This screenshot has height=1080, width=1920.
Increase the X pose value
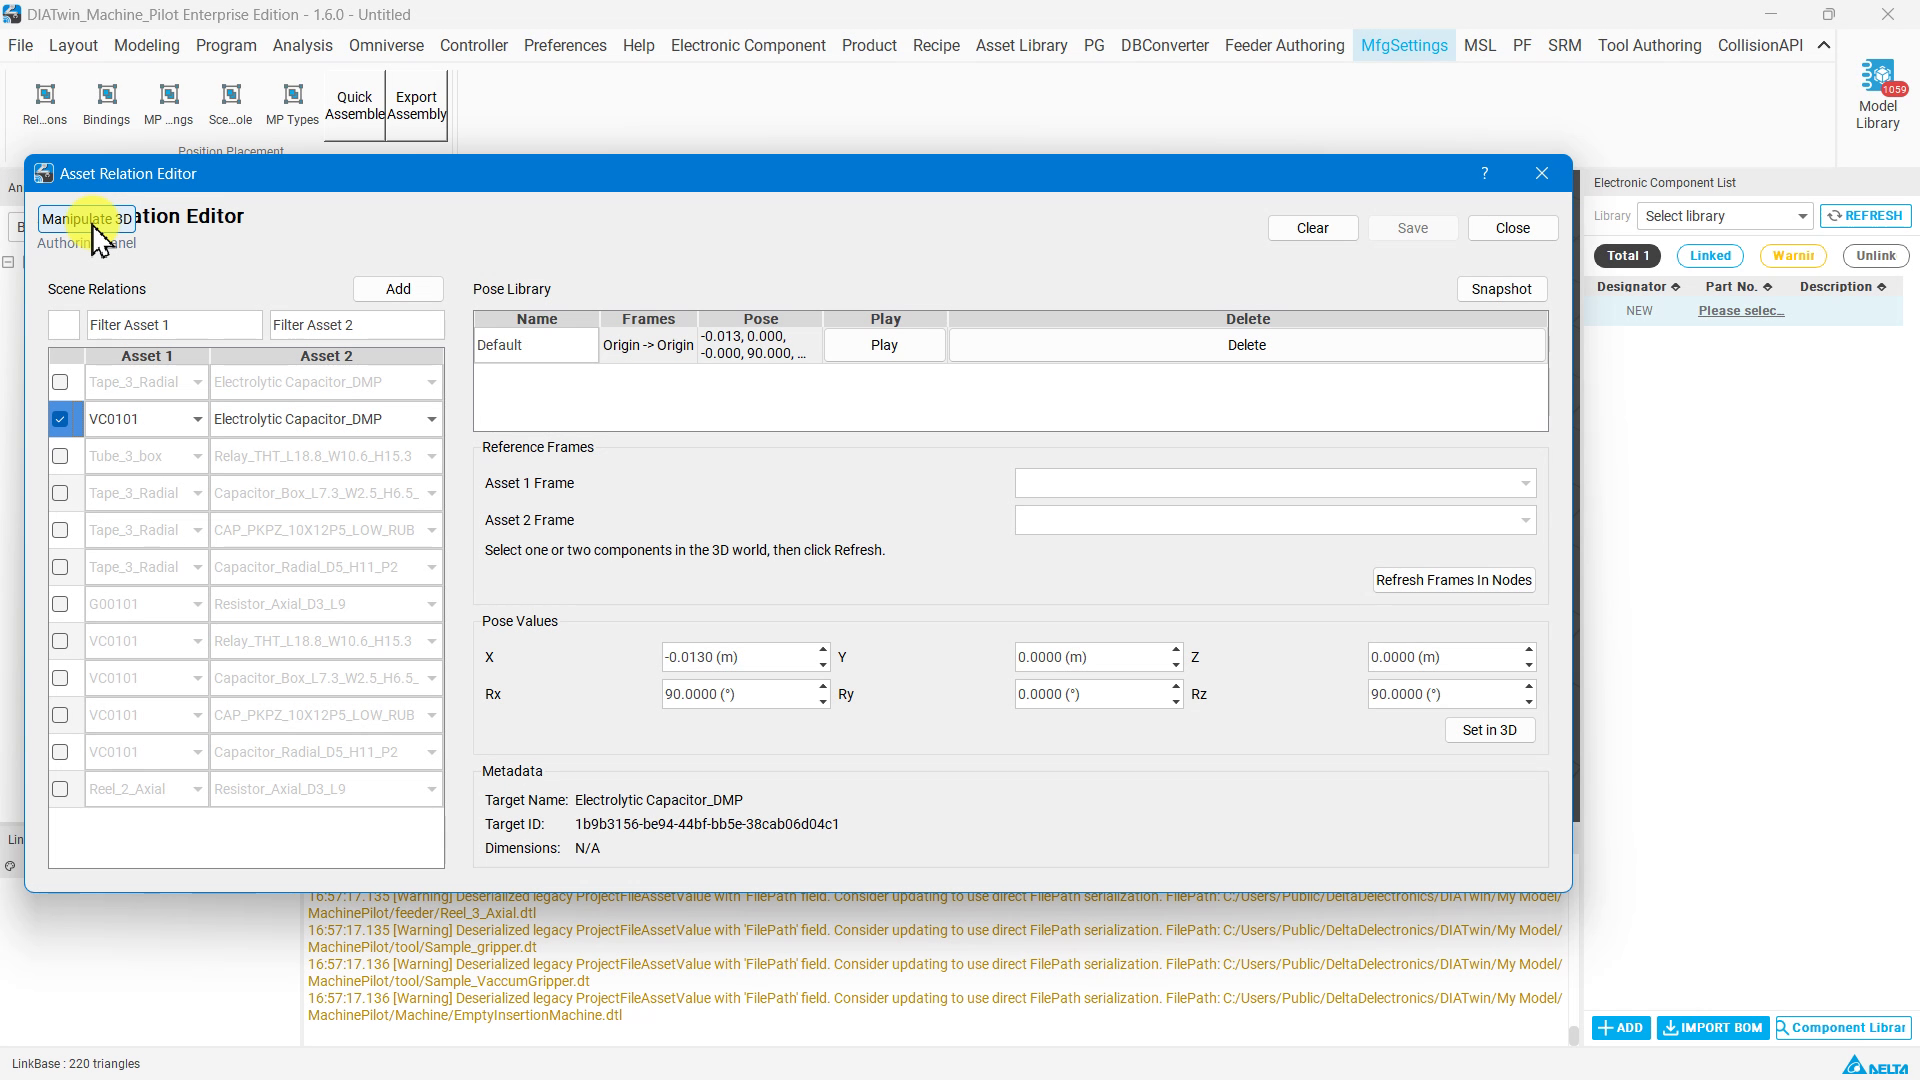pos(823,650)
